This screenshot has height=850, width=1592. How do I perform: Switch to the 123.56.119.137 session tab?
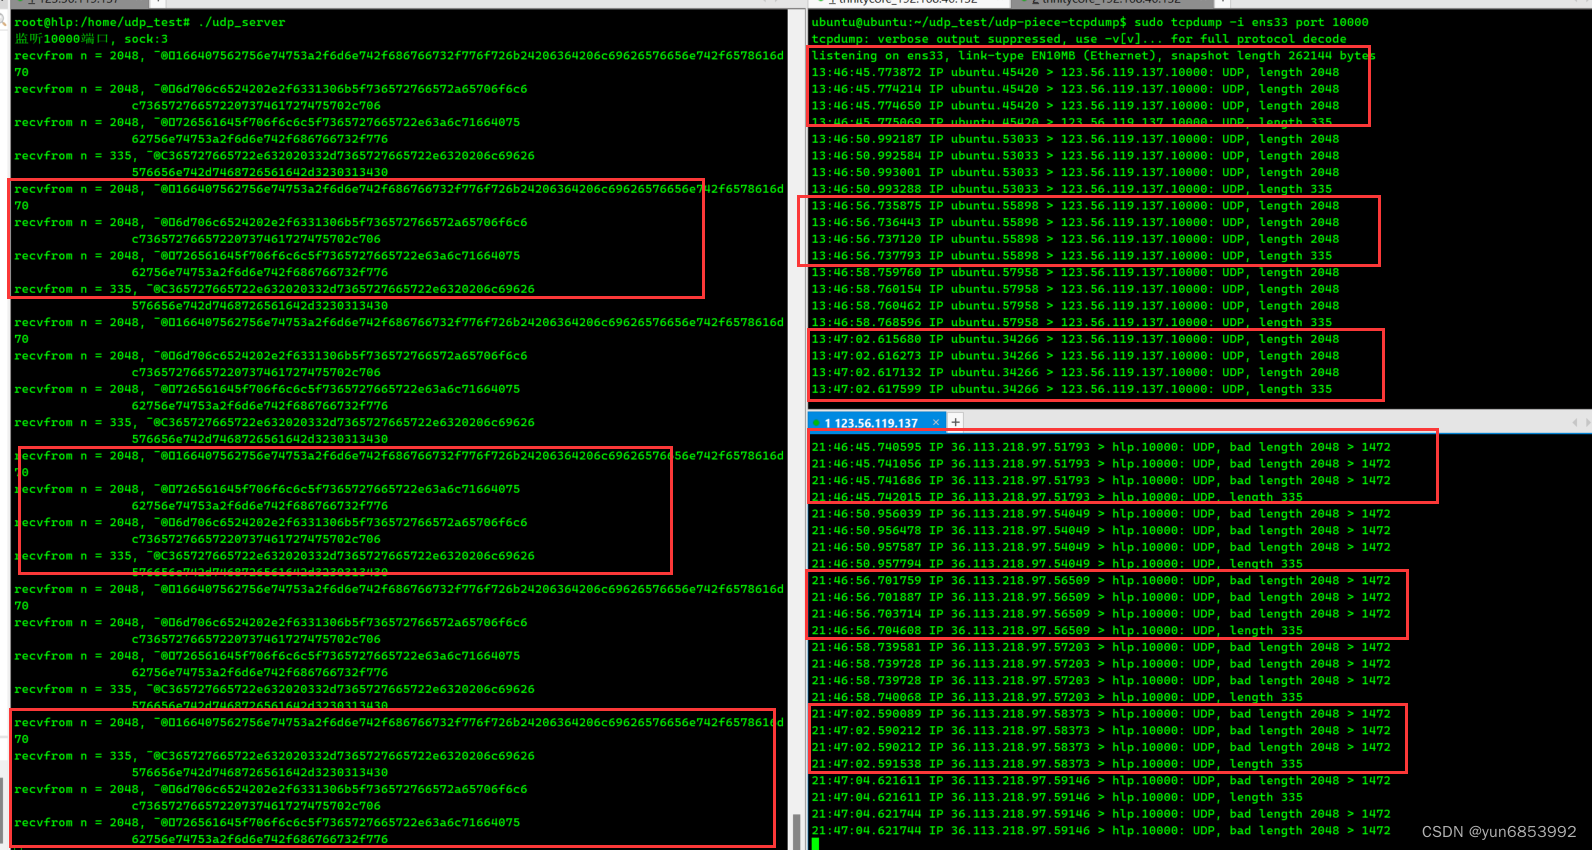[870, 423]
